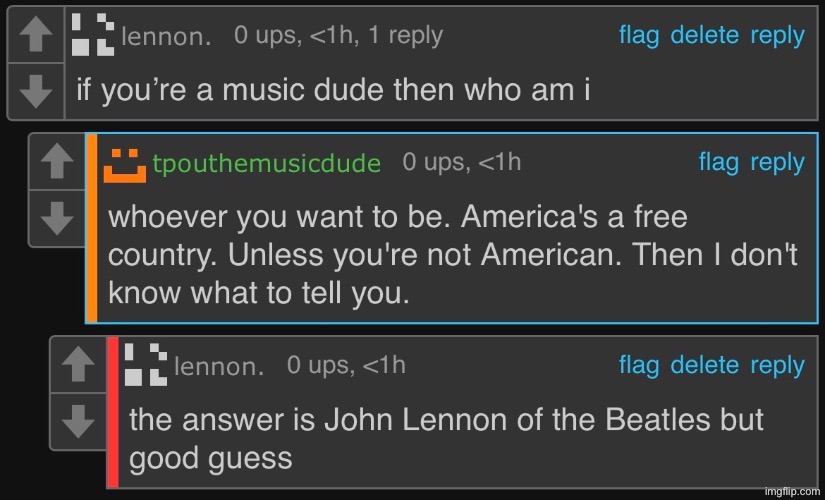Downvote lennon's first comment about music dude
Screen dimensions: 825x500
(36, 92)
